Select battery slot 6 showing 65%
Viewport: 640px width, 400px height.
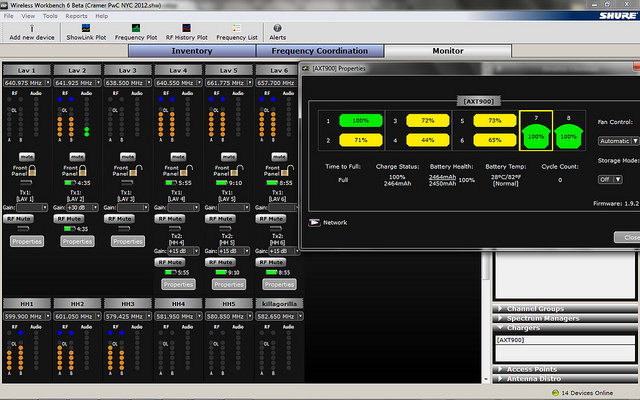[x=495, y=140]
